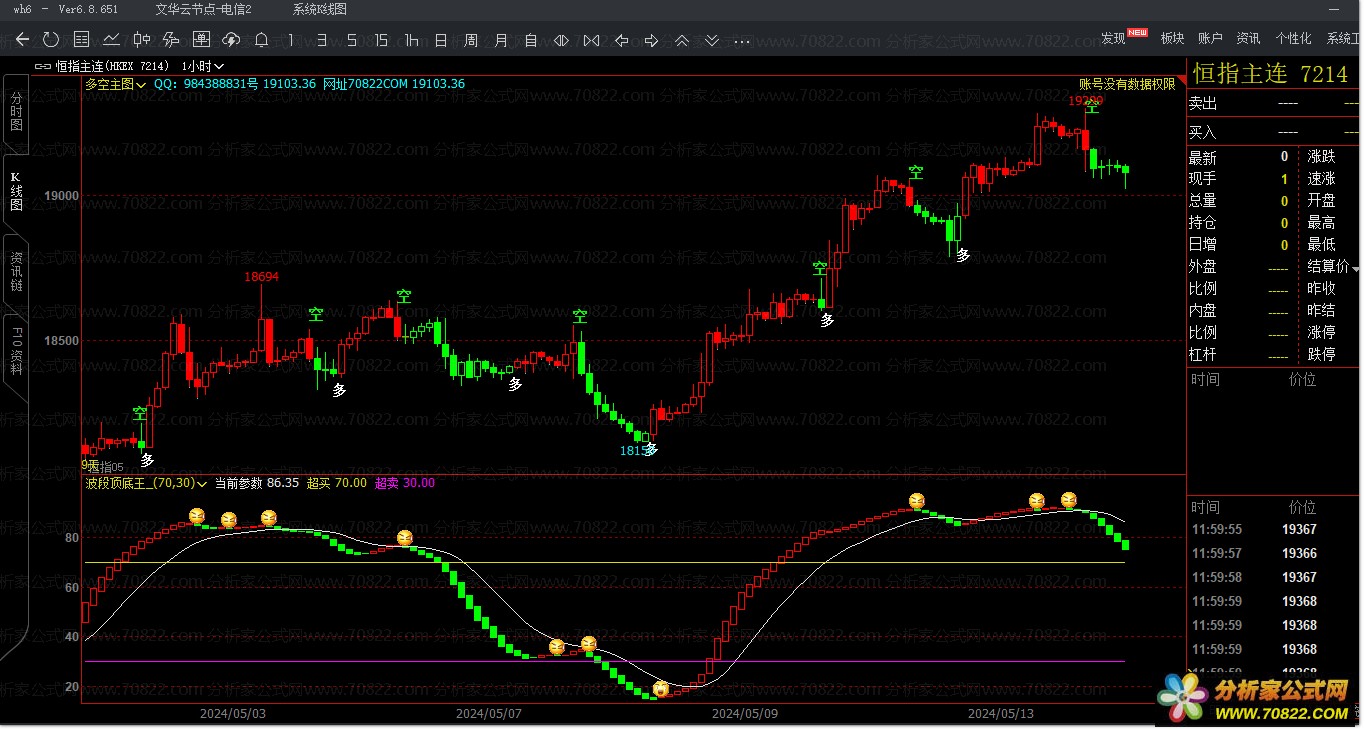Choose custom period 自
Viewport: 1365px width, 730px height.
click(x=531, y=40)
